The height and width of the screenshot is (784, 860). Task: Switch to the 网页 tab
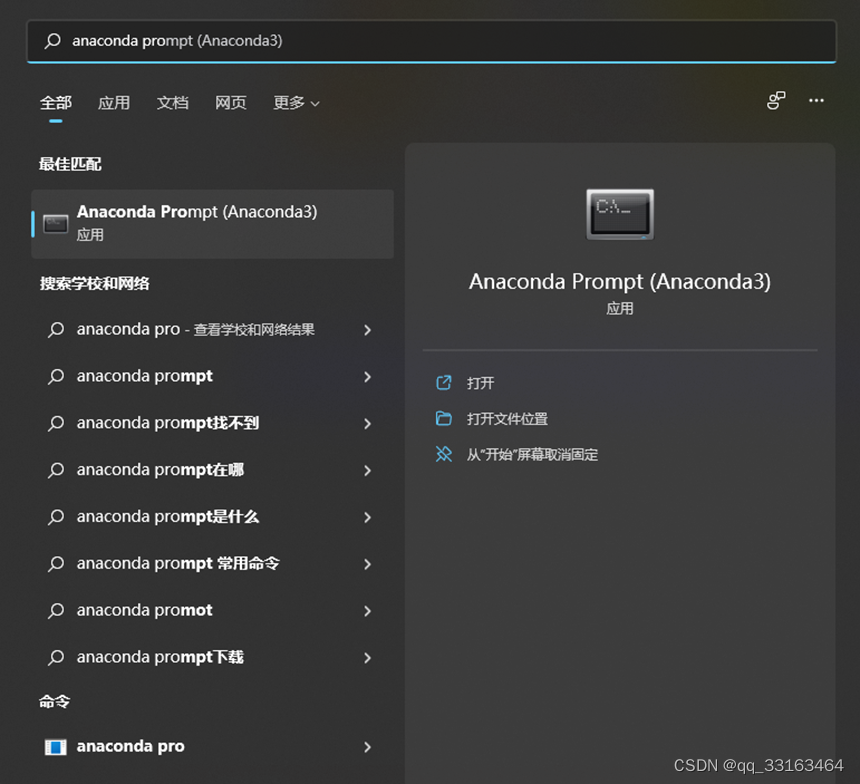tap(231, 103)
